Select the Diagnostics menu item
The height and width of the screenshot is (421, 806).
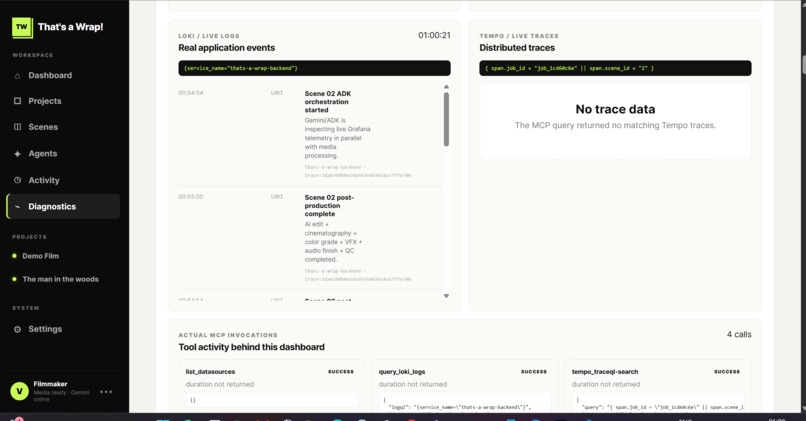[x=64, y=207]
